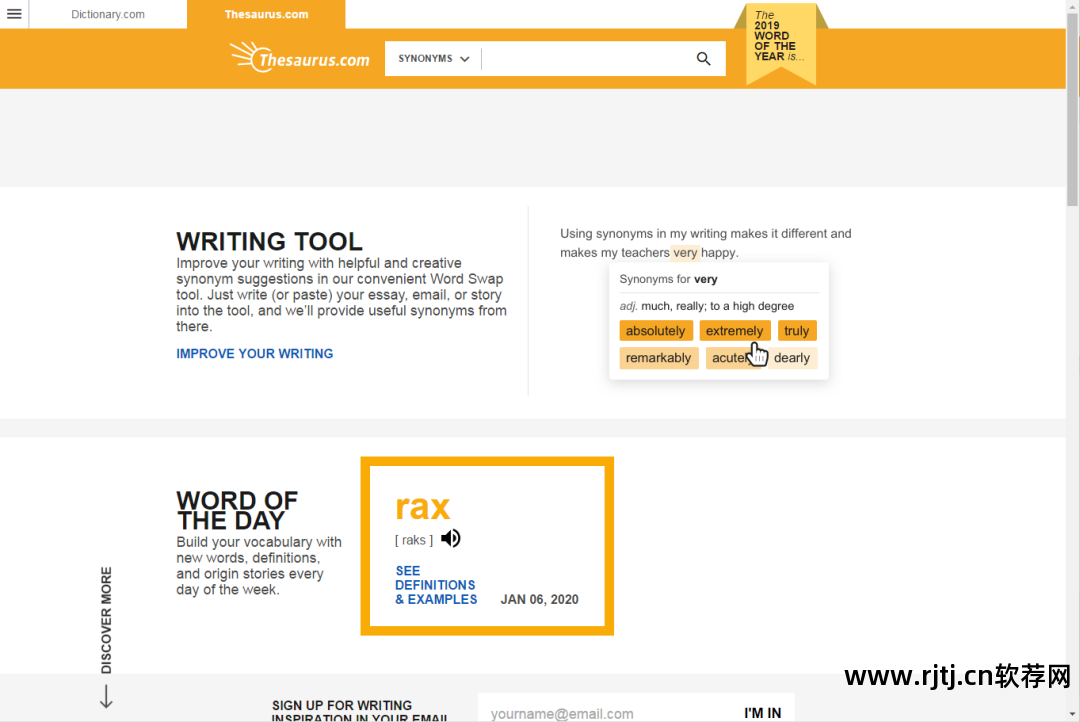Open the hamburger menu icon
The width and height of the screenshot is (1080, 722).
(x=14, y=14)
